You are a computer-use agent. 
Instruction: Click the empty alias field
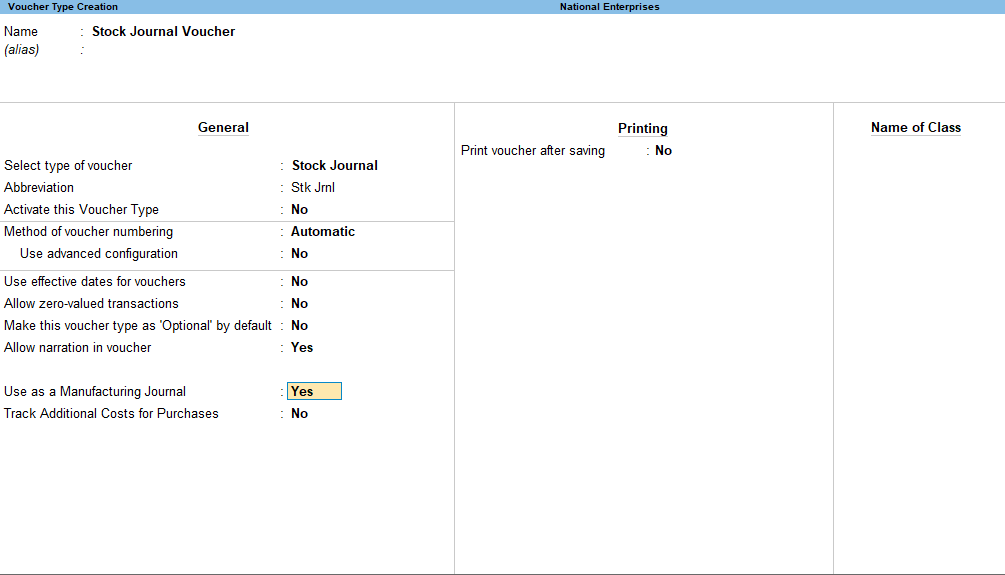point(163,50)
